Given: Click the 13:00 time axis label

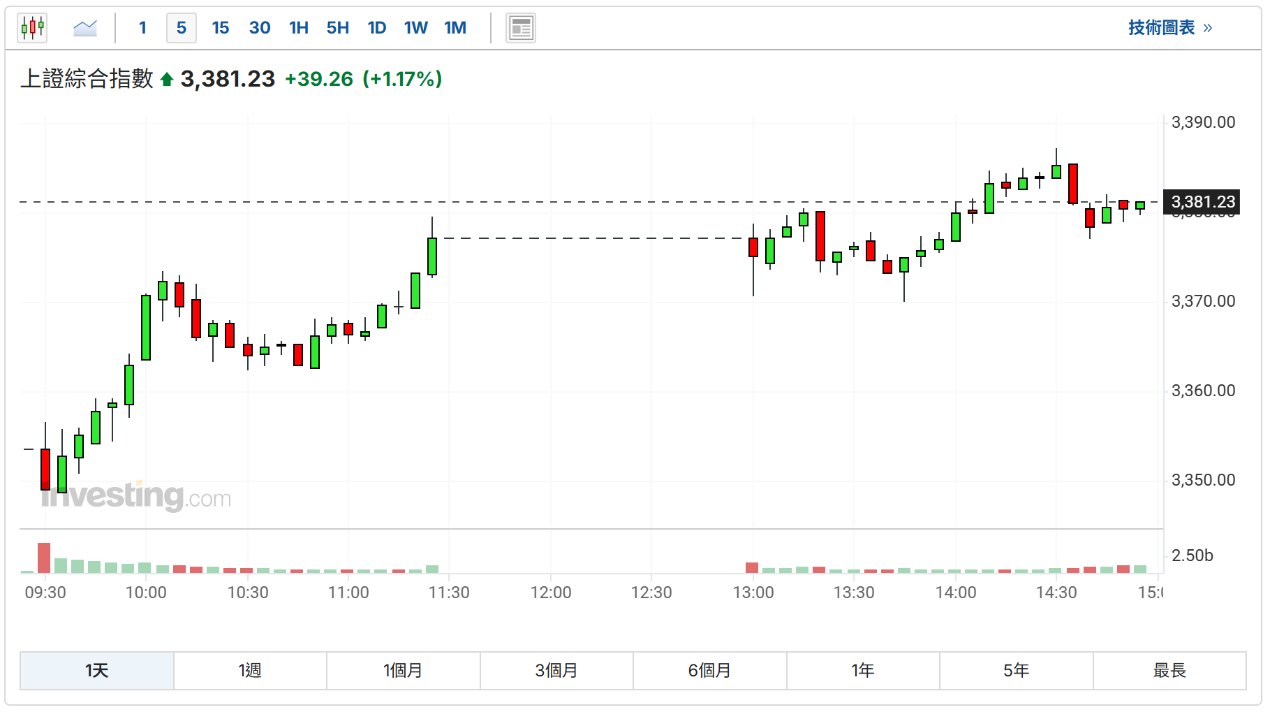Looking at the screenshot, I should [753, 592].
